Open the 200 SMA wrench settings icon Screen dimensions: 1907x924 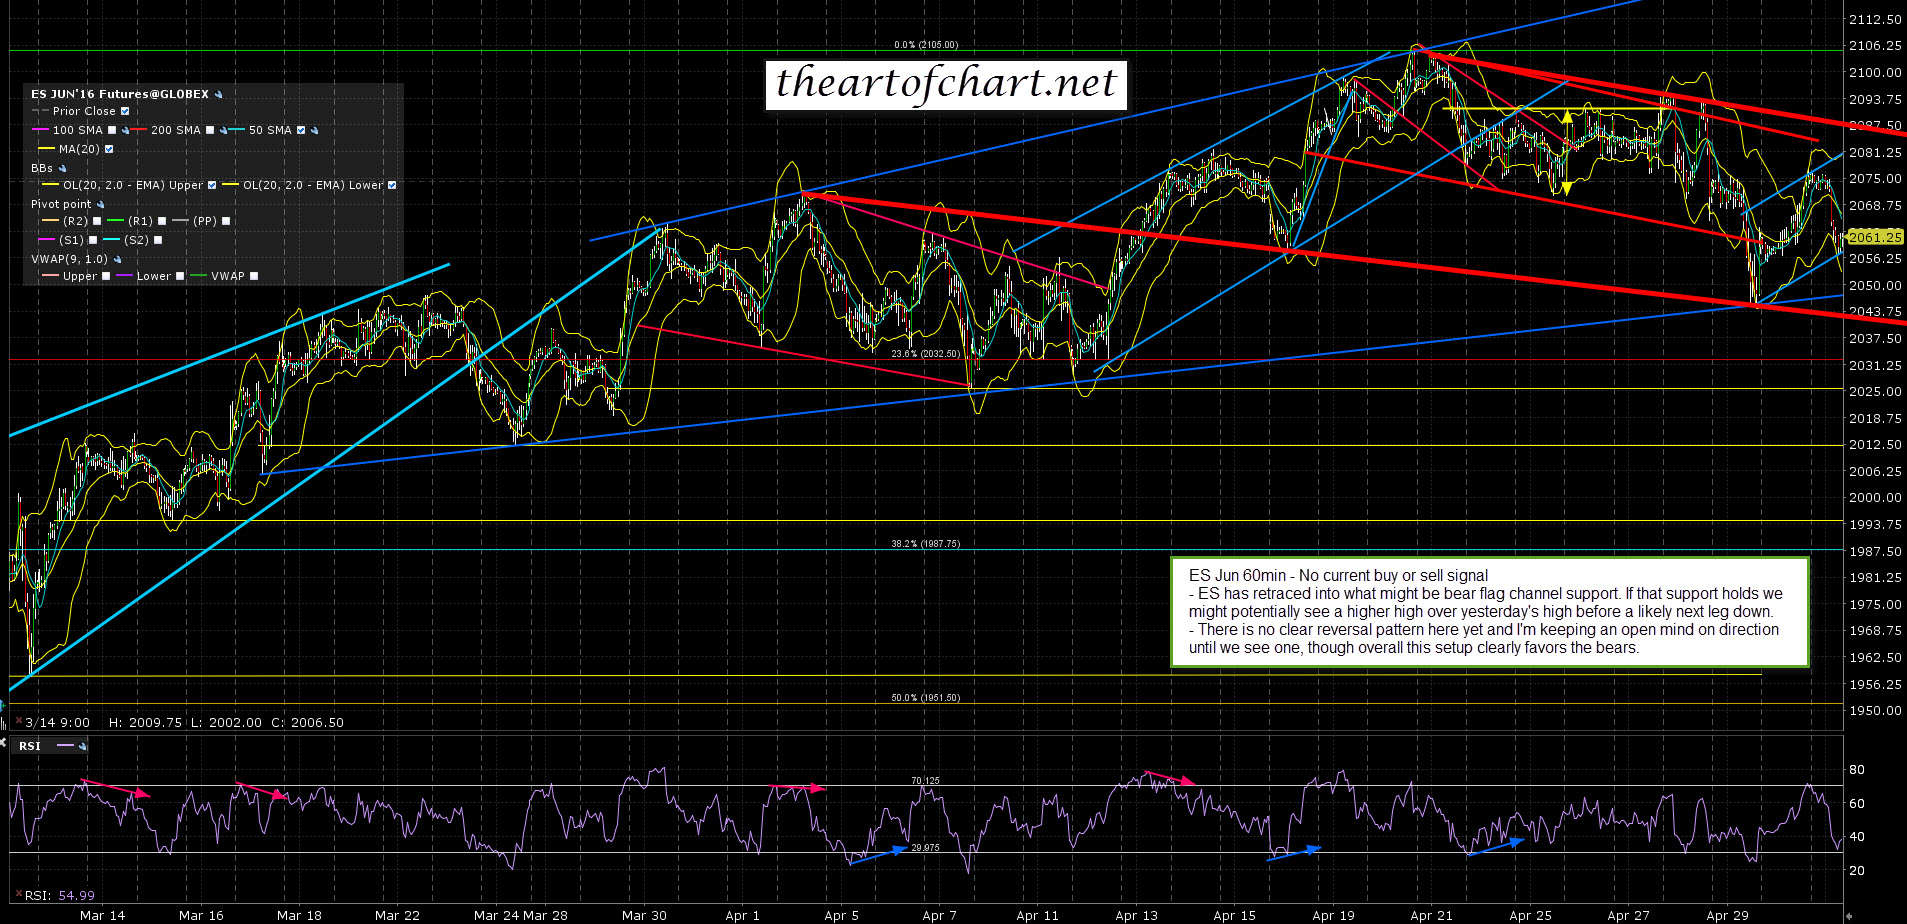tap(222, 131)
